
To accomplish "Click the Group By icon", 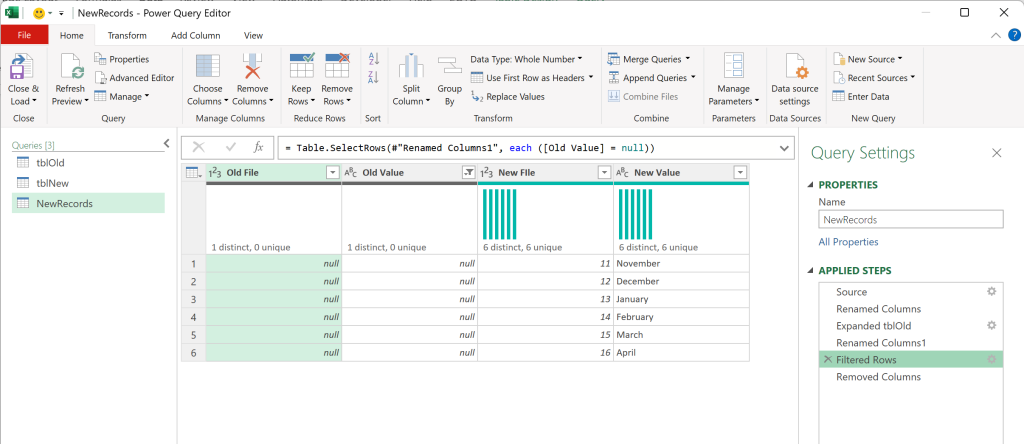I will (x=449, y=67).
